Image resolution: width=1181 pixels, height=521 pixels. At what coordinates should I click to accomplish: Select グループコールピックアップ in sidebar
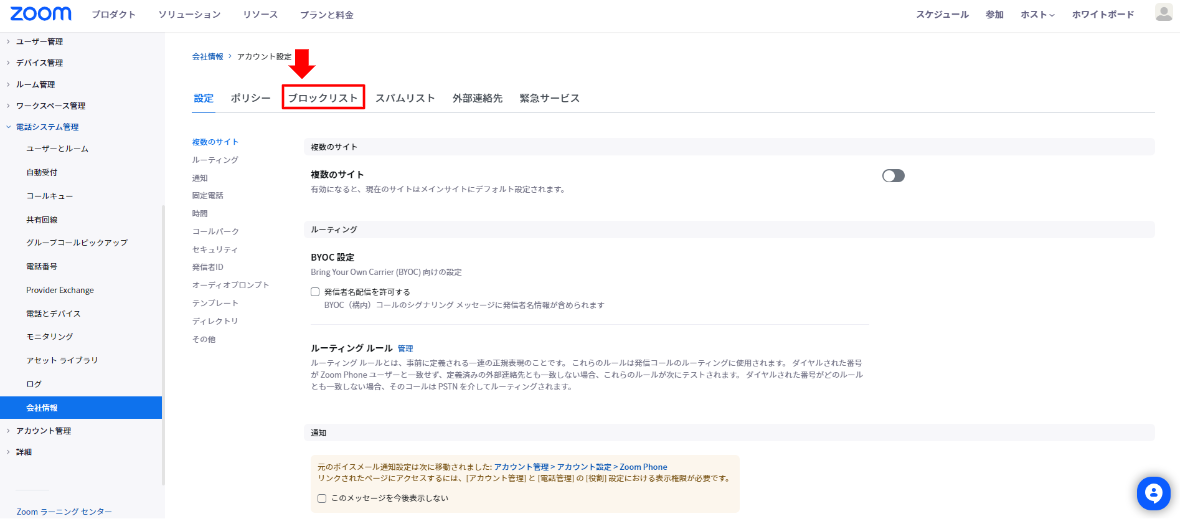pyautogui.click(x=77, y=242)
